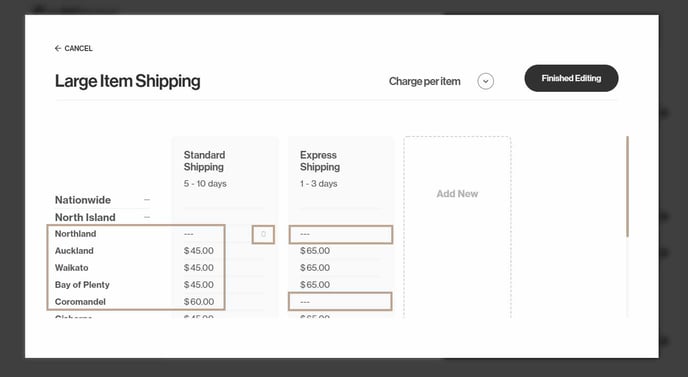Image resolution: width=688 pixels, height=377 pixels.
Task: Click Waikato express price $65.00
Action: point(315,268)
